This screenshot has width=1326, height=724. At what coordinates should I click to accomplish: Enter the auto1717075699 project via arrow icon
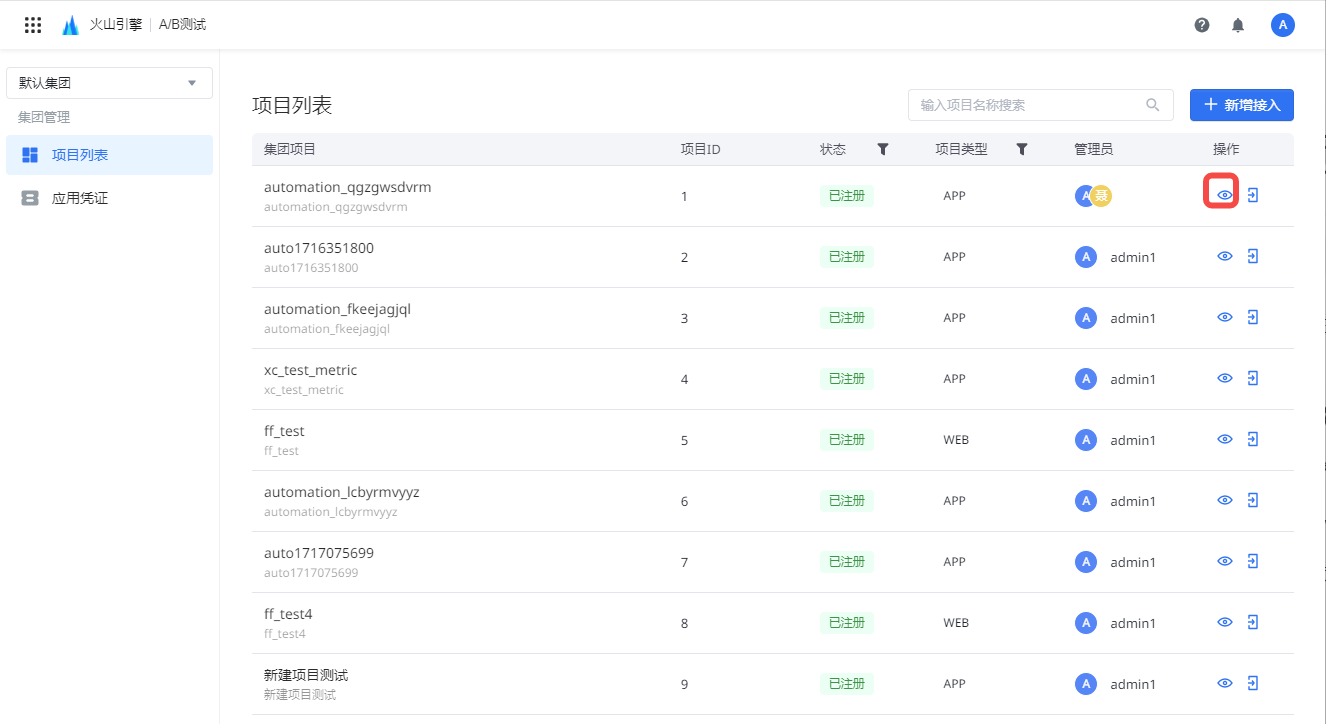[1253, 561]
